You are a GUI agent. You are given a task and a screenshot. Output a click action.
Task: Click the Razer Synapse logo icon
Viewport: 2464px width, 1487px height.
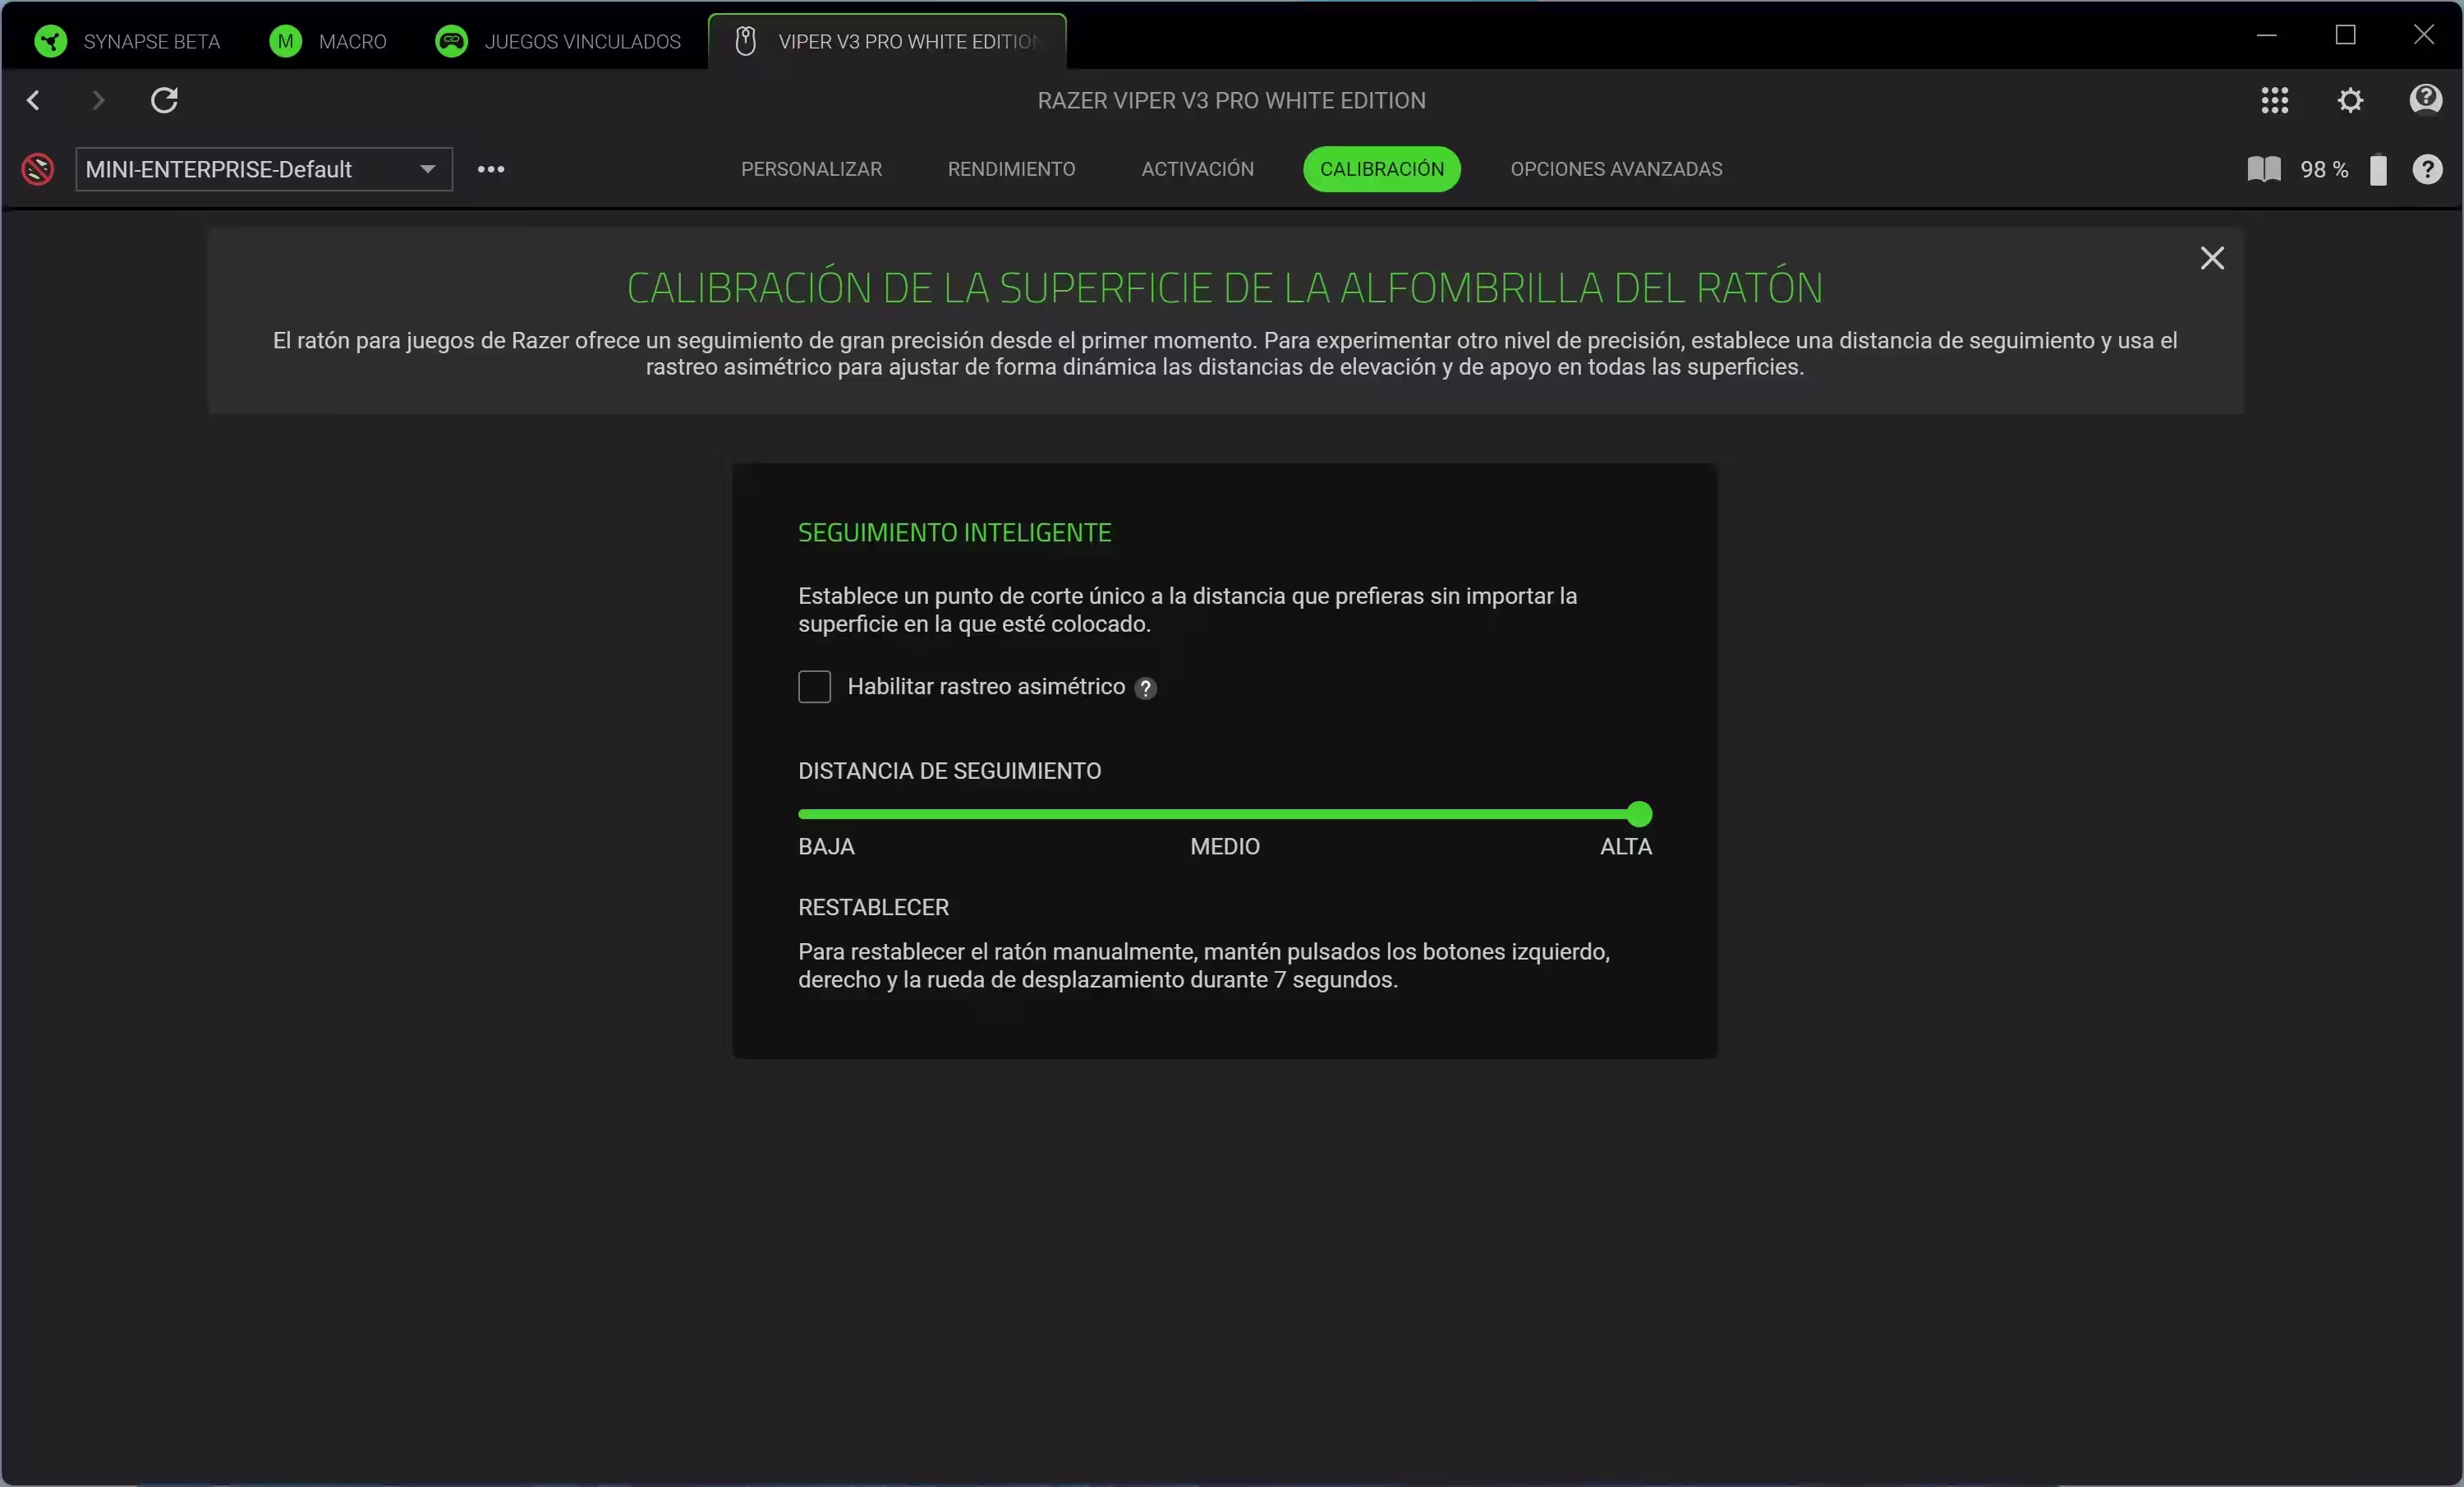pyautogui.click(x=50, y=41)
